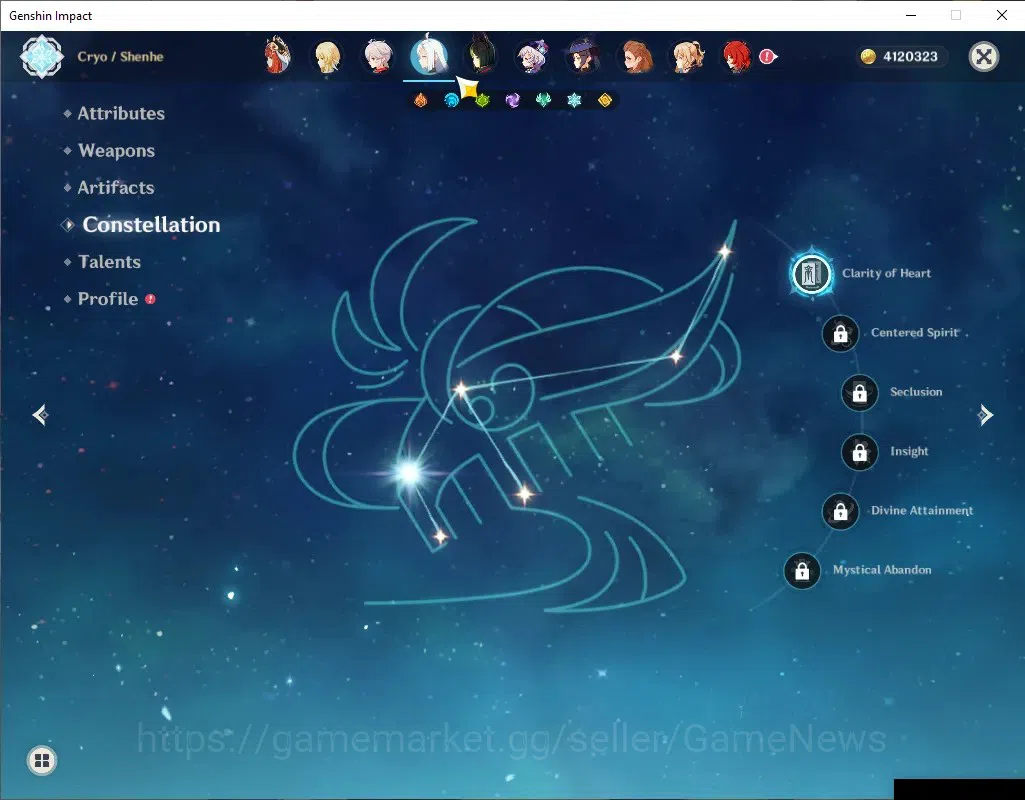1025x800 pixels.
Task: Go to next character with right arrow
Action: coord(985,415)
